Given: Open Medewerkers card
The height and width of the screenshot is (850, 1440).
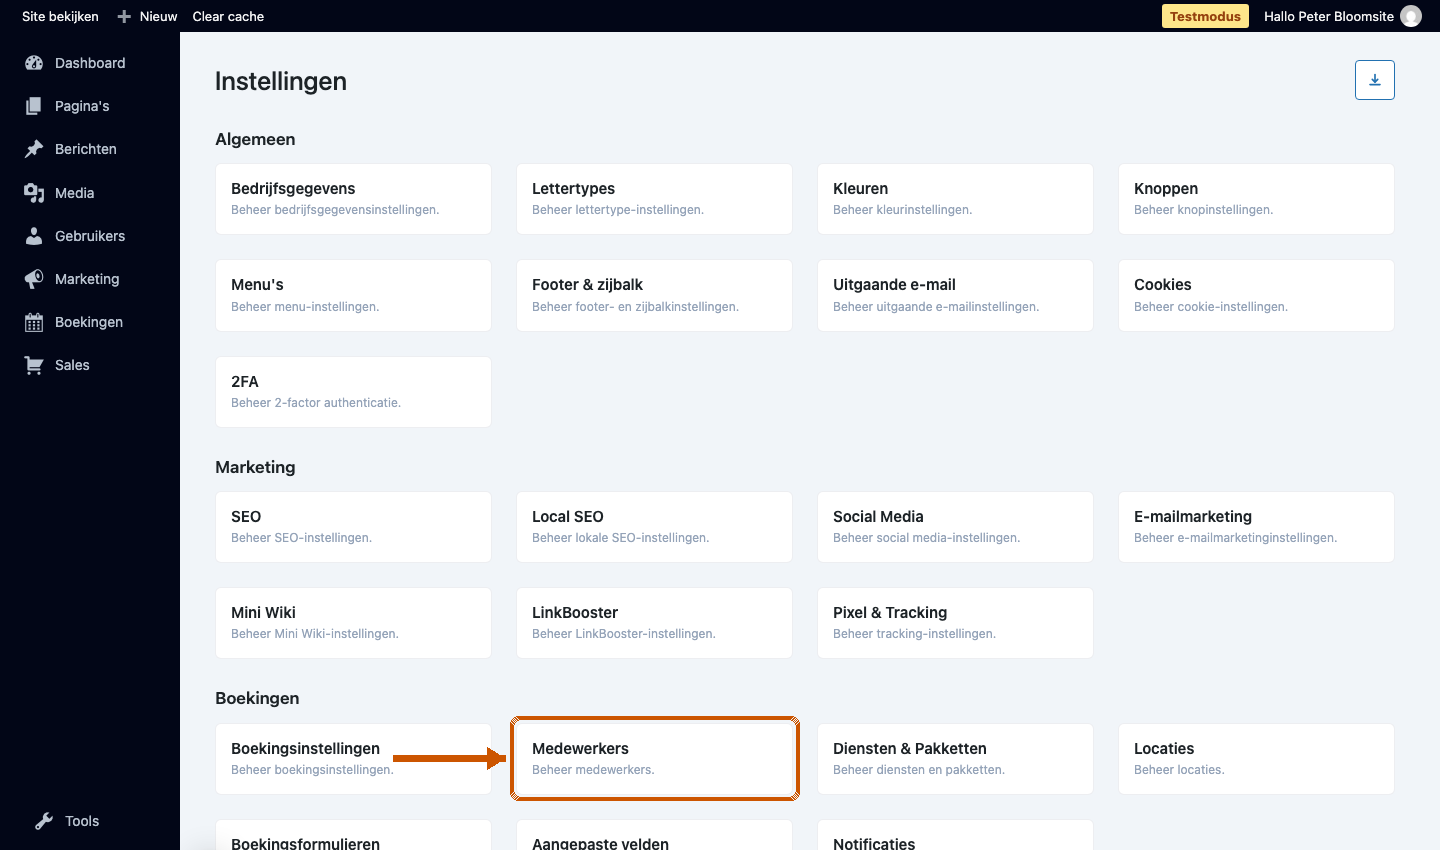Looking at the screenshot, I should 654,759.
